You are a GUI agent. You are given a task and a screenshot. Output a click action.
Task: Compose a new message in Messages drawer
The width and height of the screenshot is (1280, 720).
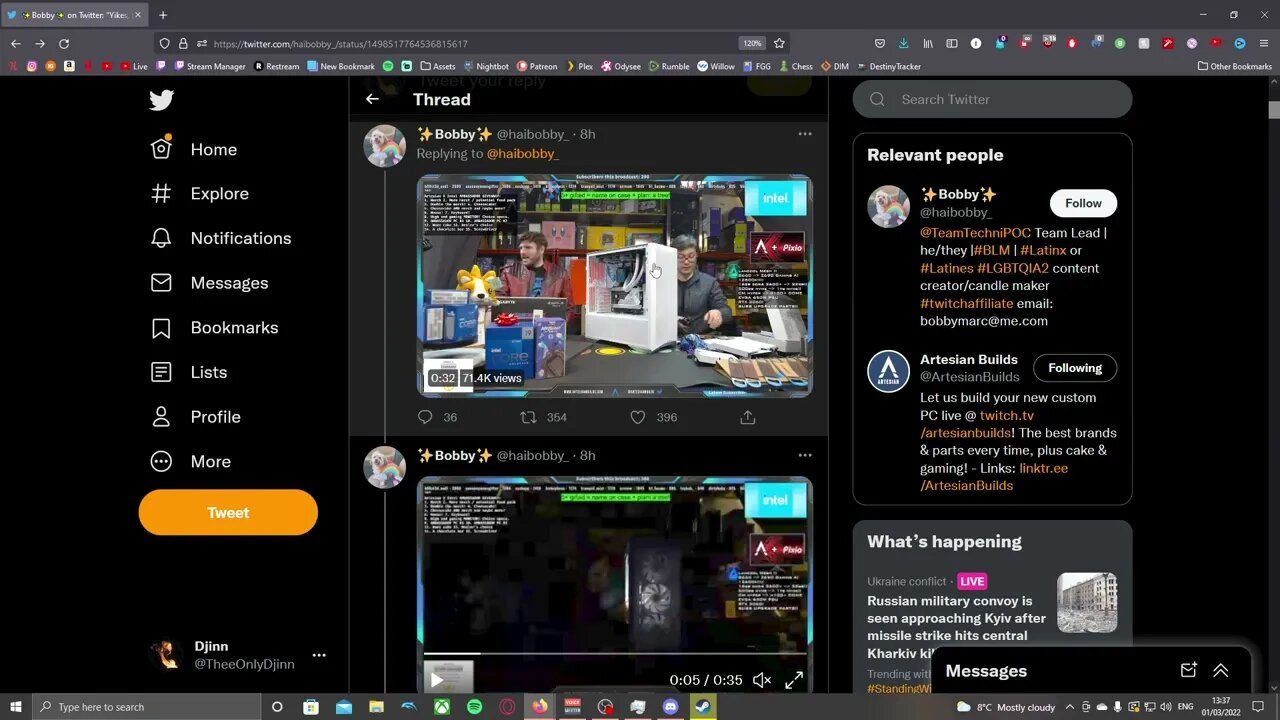coord(1188,671)
